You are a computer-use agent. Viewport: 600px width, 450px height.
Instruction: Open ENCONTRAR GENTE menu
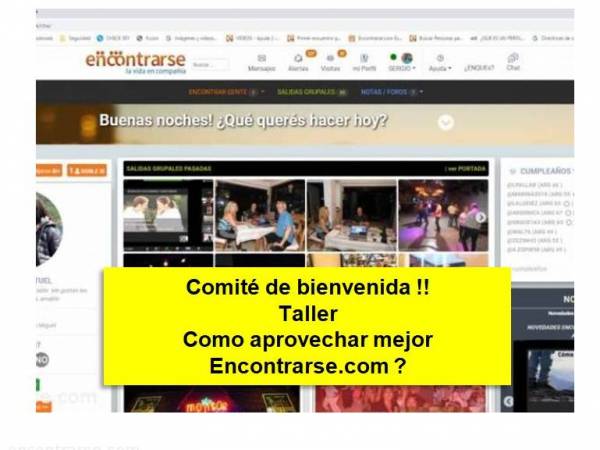(226, 92)
